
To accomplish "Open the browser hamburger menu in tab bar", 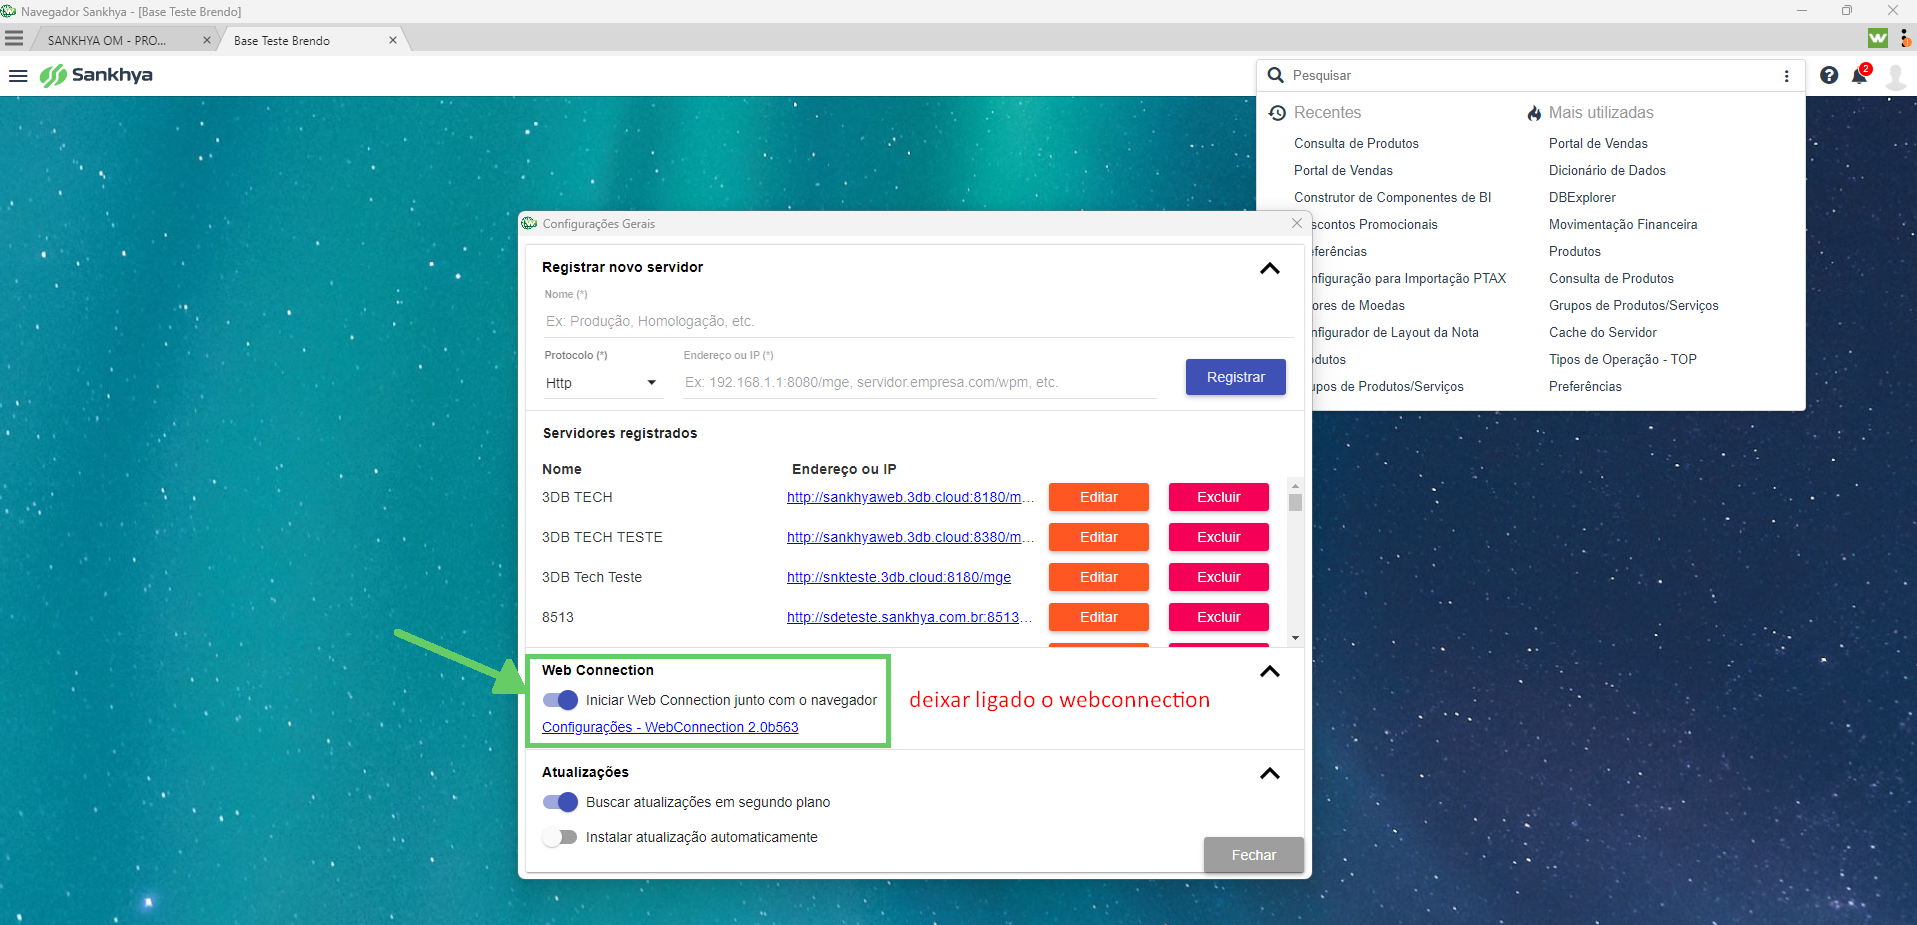I will pyautogui.click(x=14, y=38).
